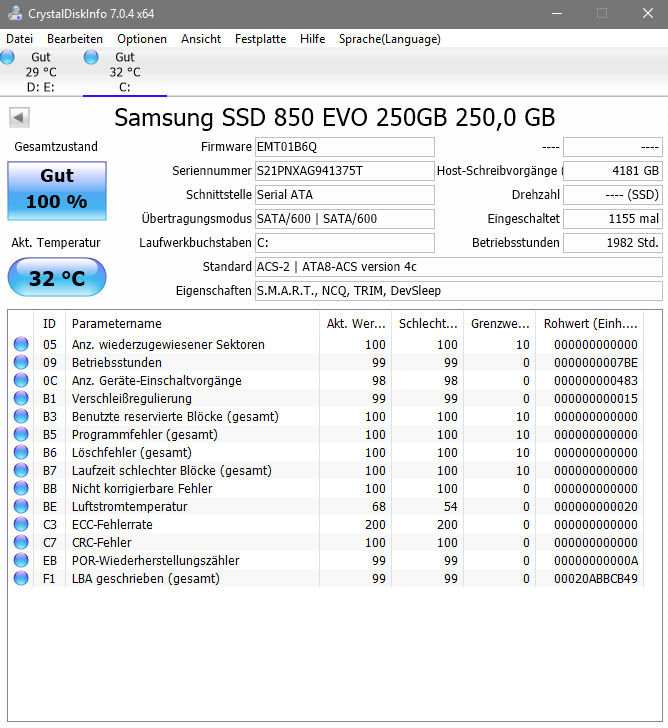668x728 pixels.
Task: Click status icon of Verschleißregulierung row
Action: click(21, 398)
